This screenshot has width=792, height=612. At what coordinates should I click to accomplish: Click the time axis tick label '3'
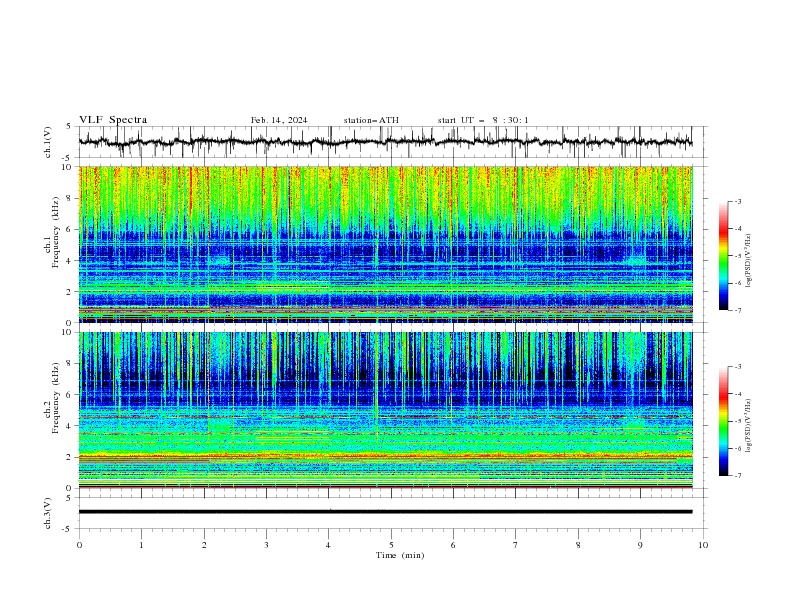266,545
